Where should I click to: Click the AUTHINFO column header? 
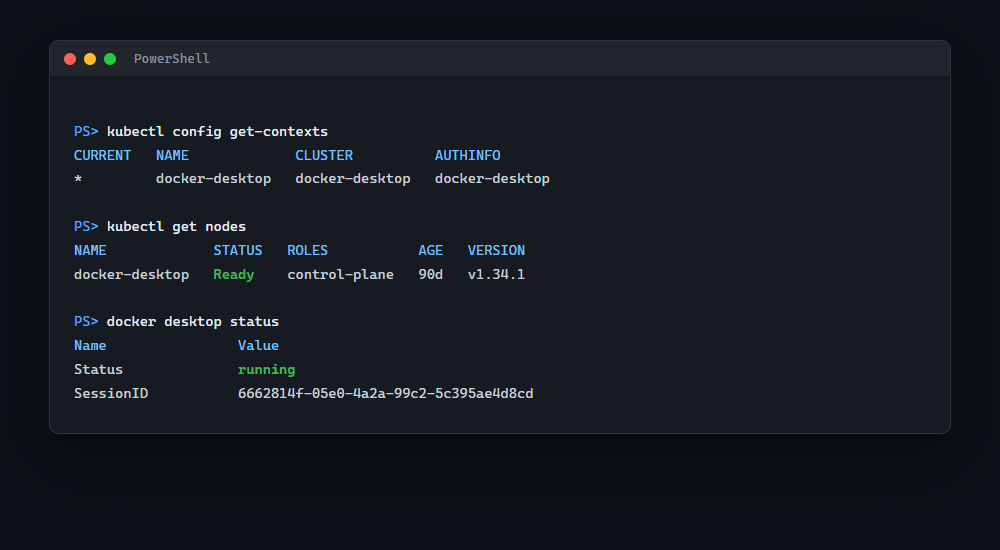pos(467,155)
